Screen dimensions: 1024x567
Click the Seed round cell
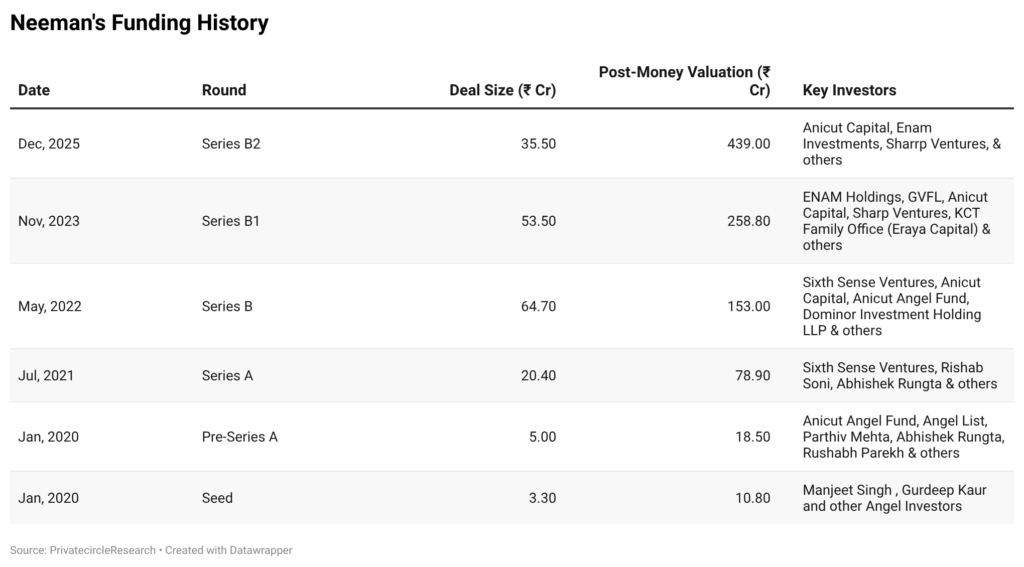pos(217,498)
